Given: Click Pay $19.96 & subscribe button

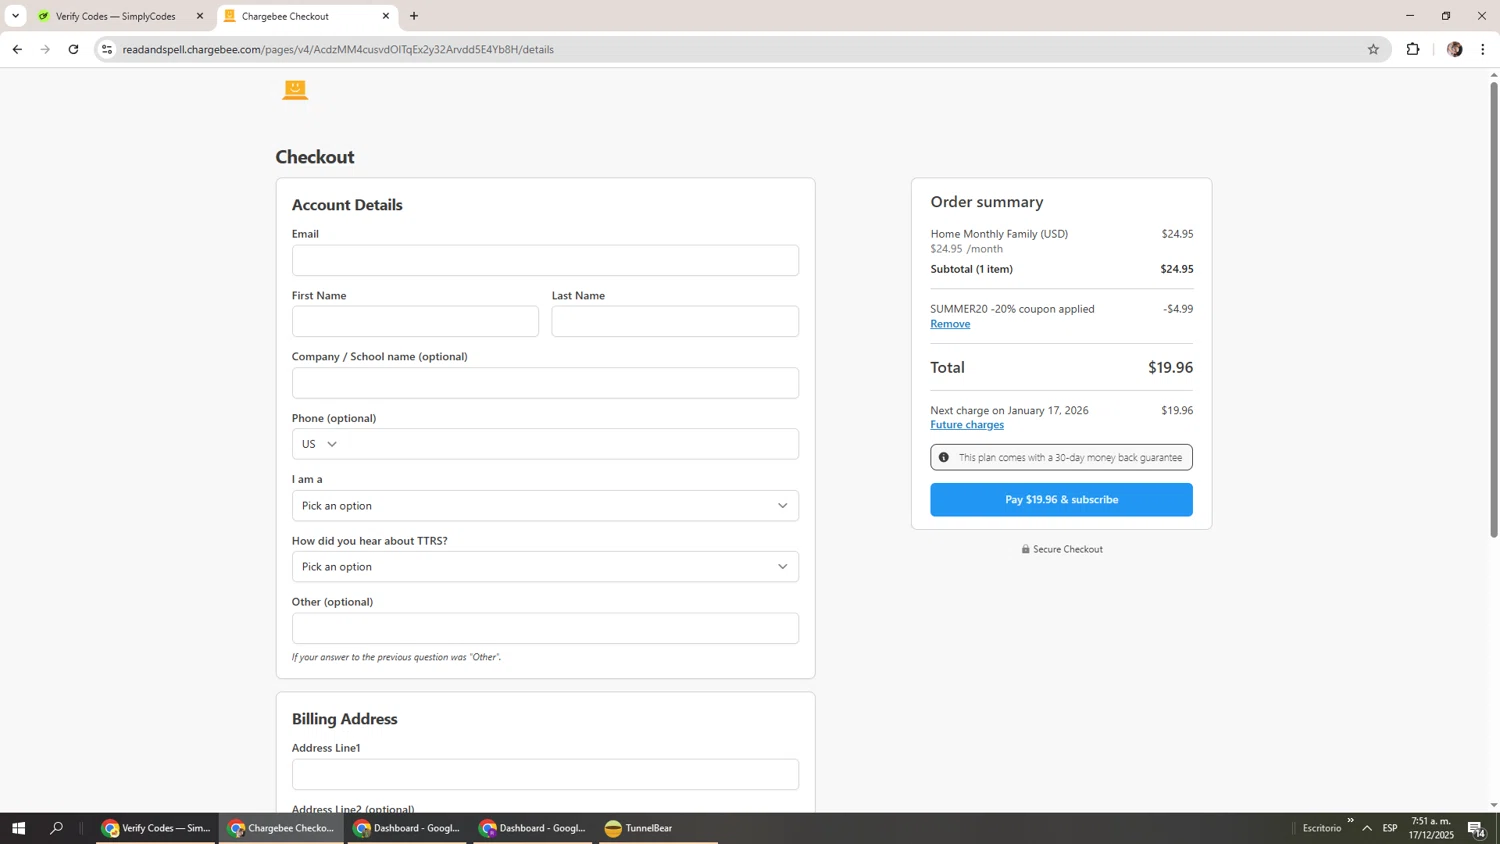Looking at the screenshot, I should 1061,499.
